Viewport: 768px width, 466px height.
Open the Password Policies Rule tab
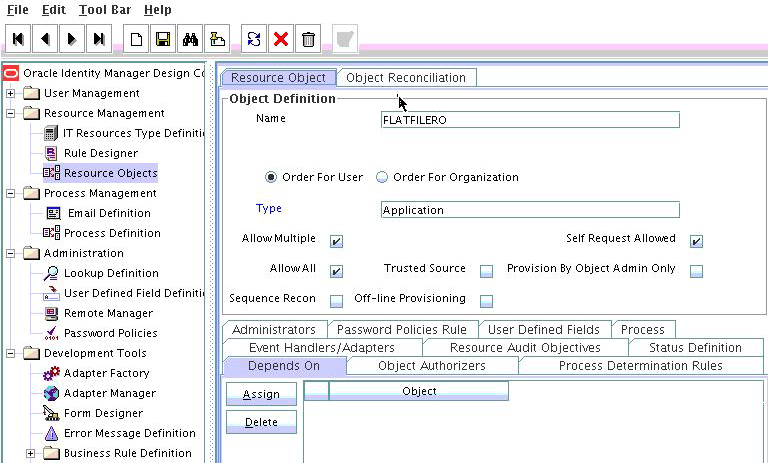(402, 329)
